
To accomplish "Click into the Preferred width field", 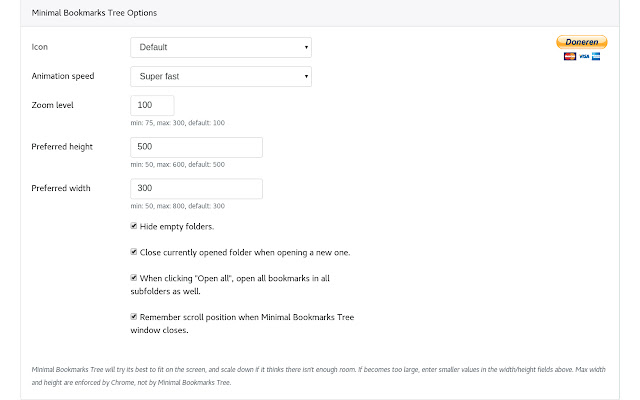I will 196,189.
